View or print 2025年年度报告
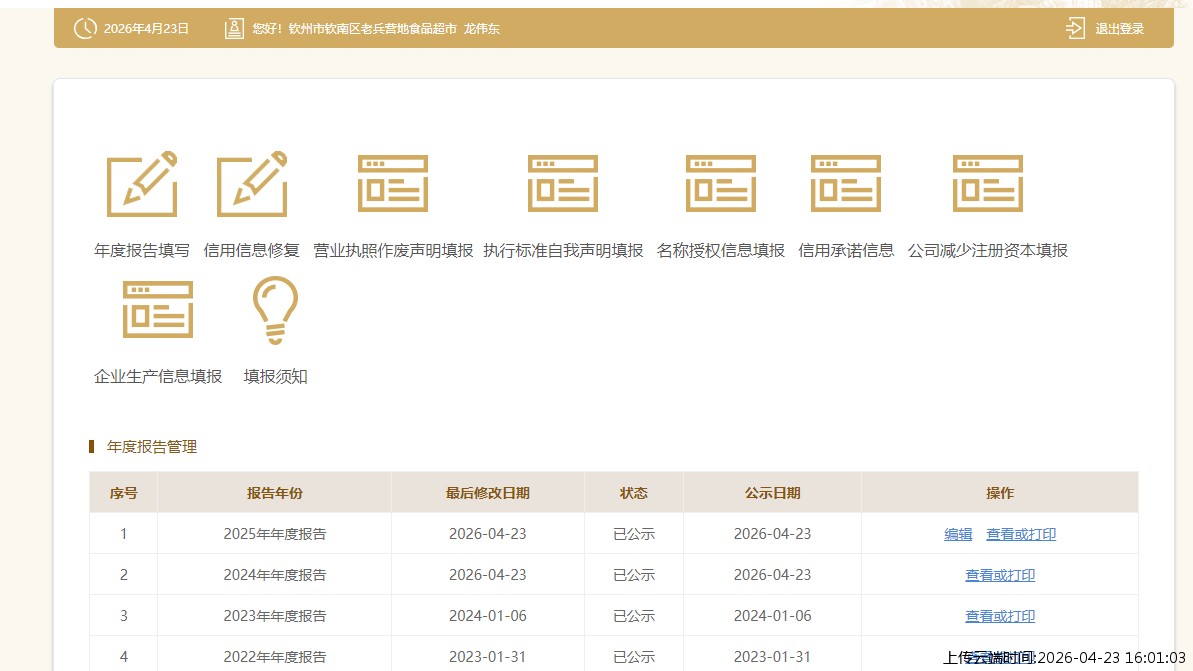This screenshot has height=671, width=1193. pyautogui.click(x=1021, y=535)
